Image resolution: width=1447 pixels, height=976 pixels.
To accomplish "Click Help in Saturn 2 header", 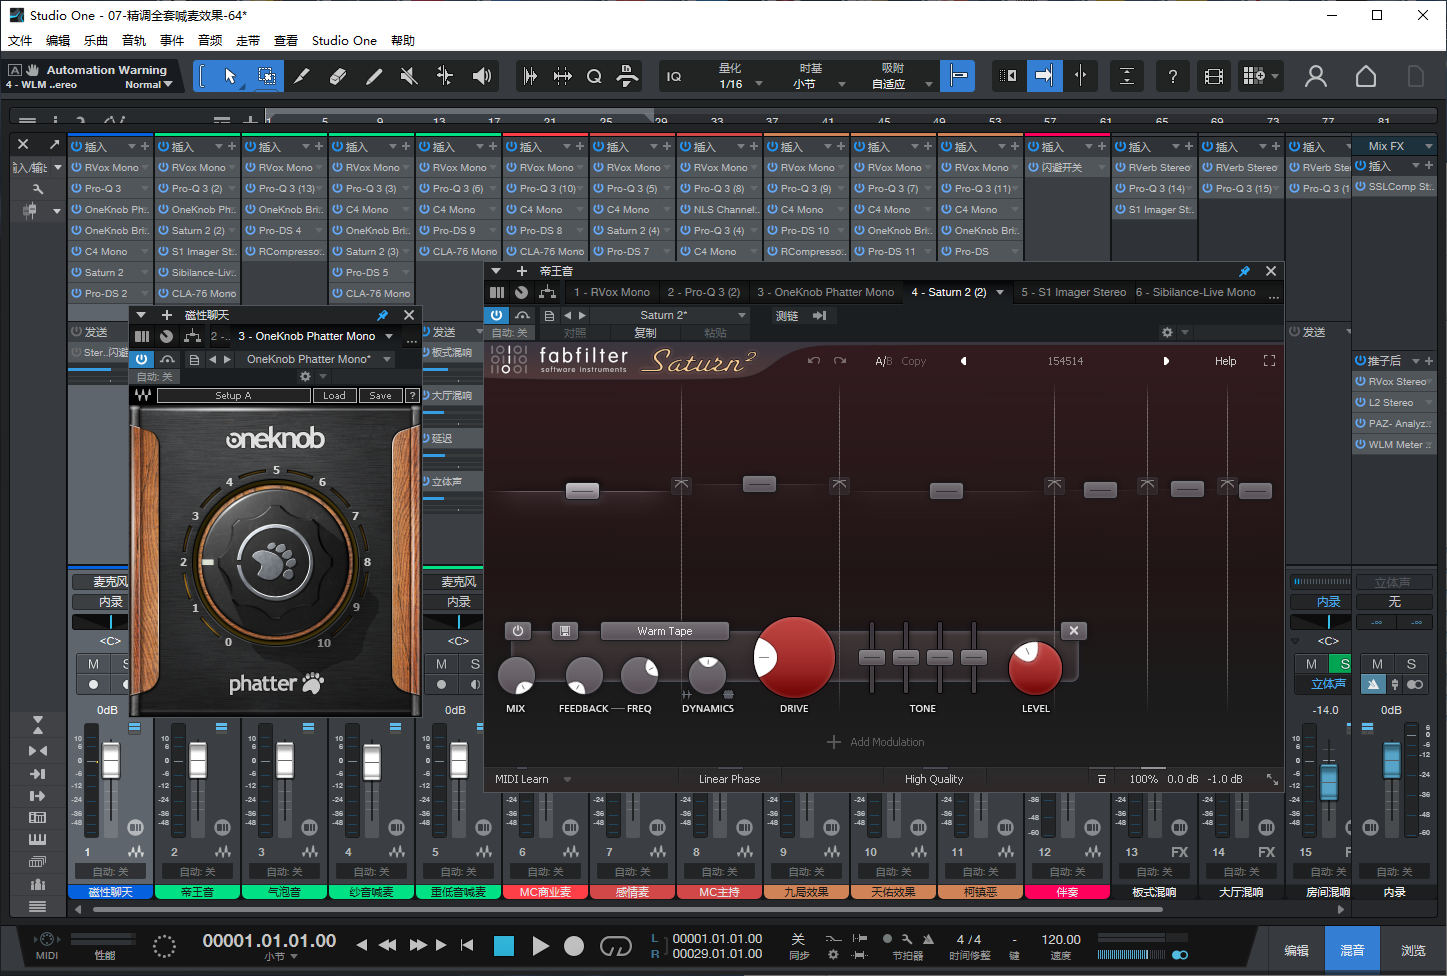I will click(1225, 361).
